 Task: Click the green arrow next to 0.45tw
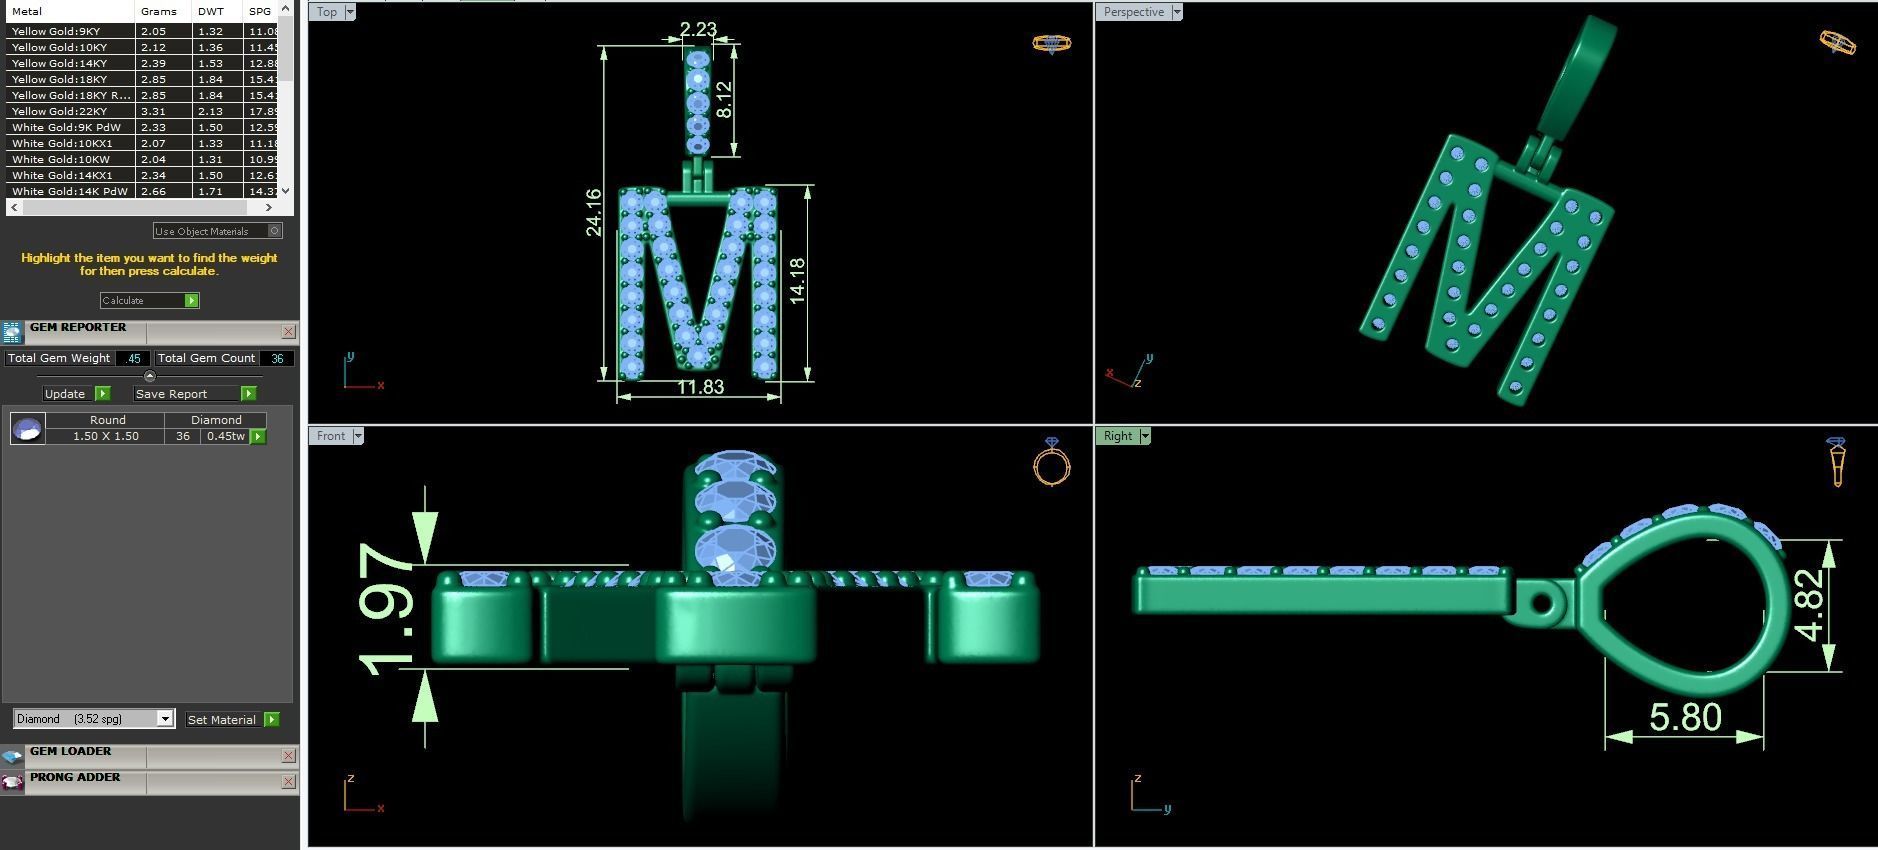tap(258, 436)
